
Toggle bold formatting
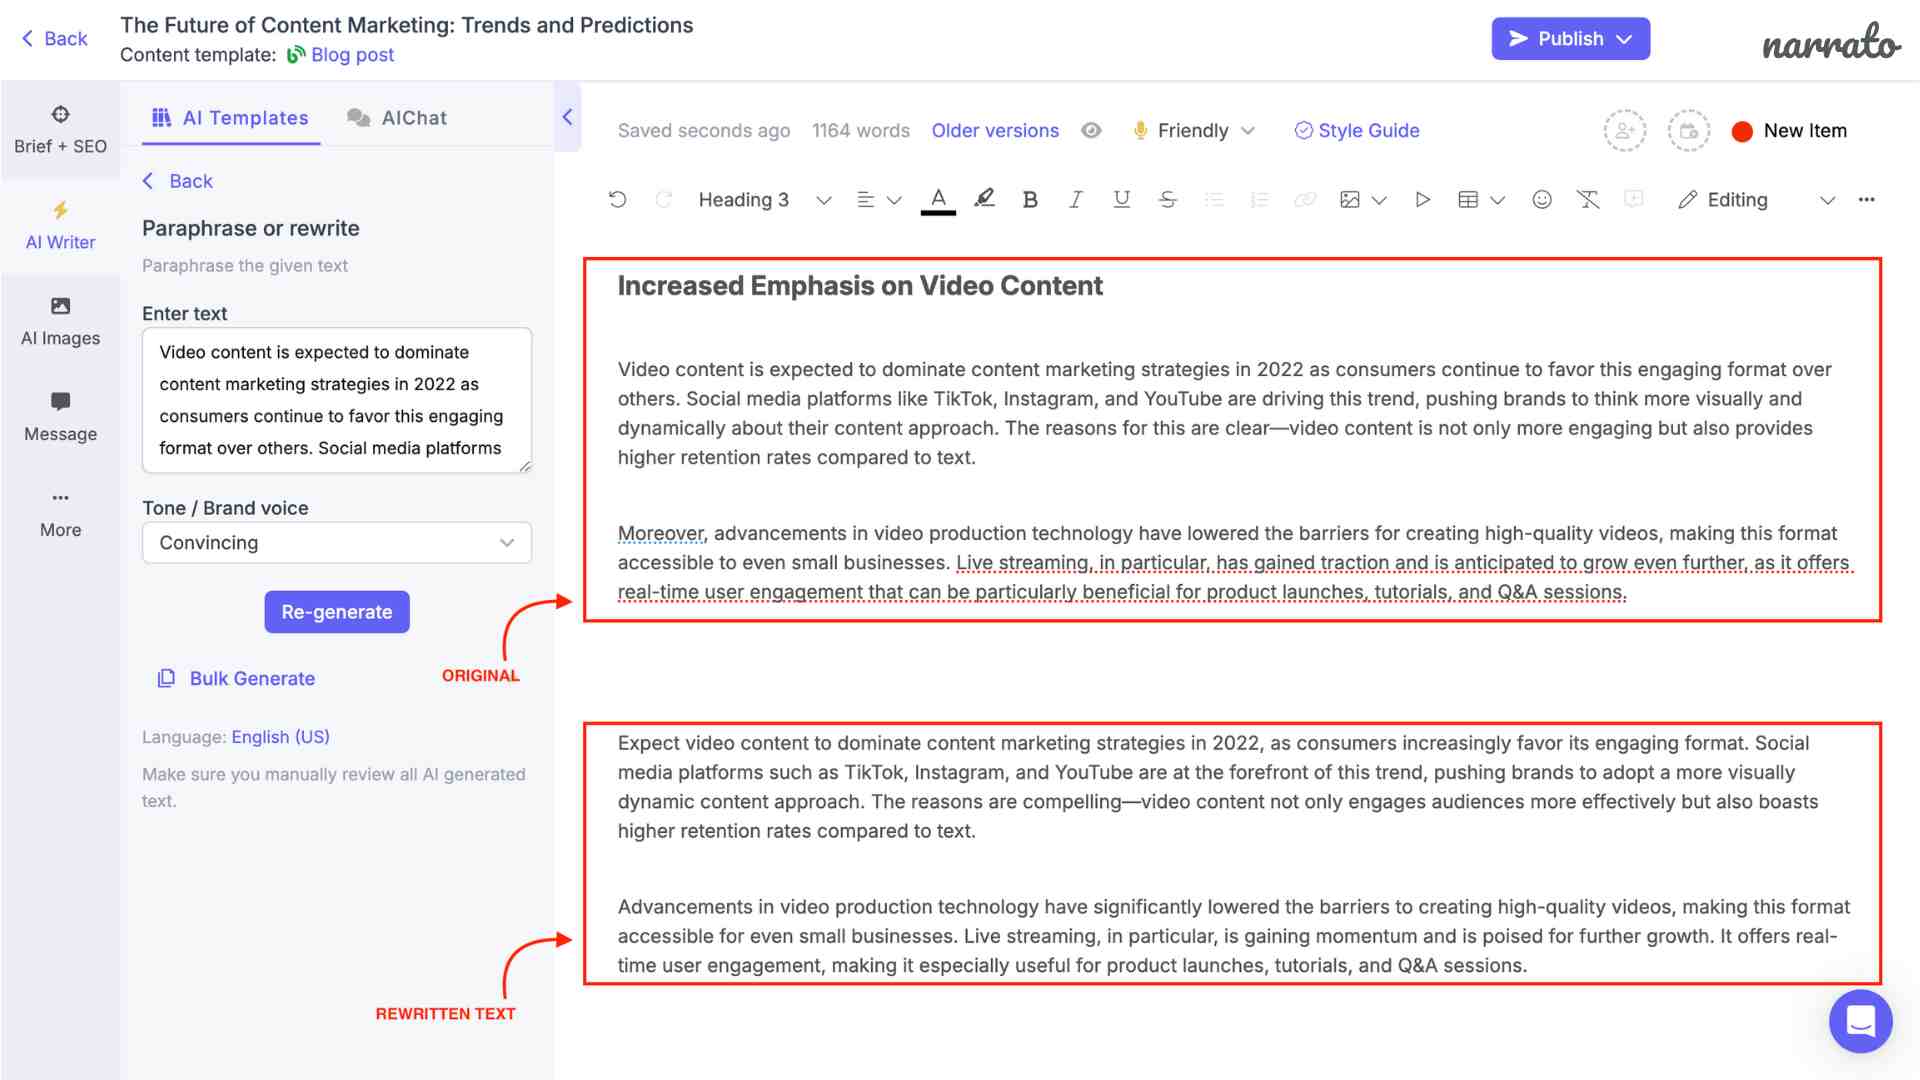[x=1030, y=200]
